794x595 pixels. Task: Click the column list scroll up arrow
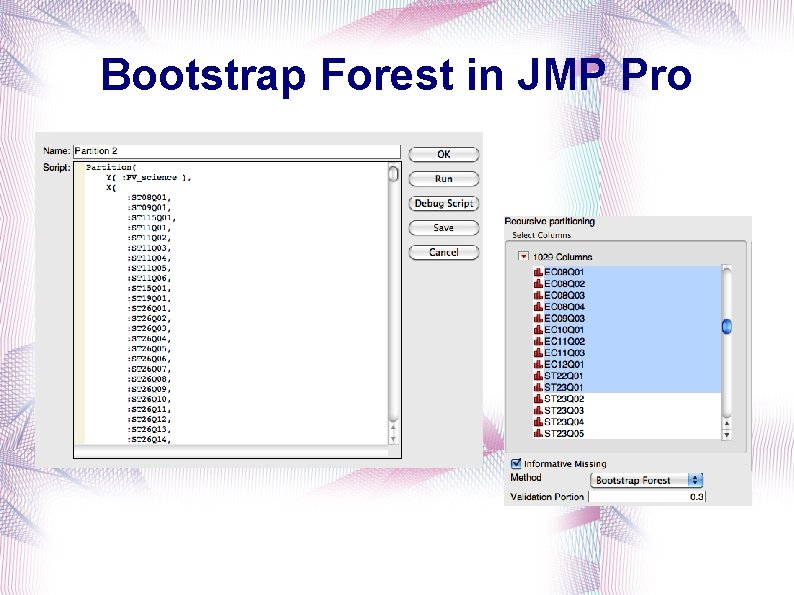(x=727, y=423)
